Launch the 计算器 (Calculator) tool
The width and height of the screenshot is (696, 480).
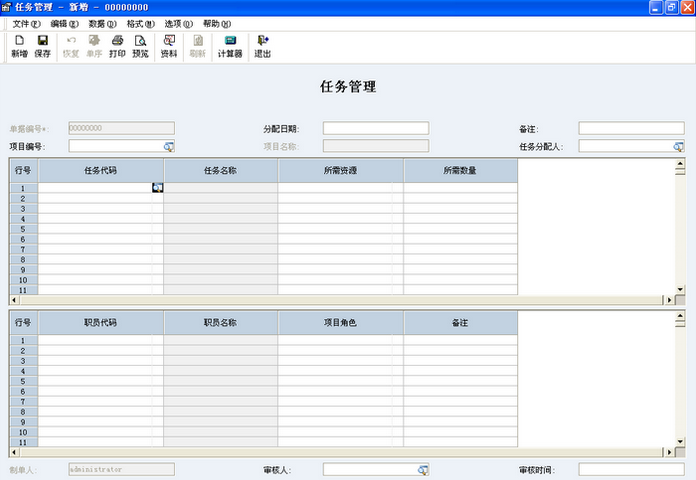click(x=230, y=46)
